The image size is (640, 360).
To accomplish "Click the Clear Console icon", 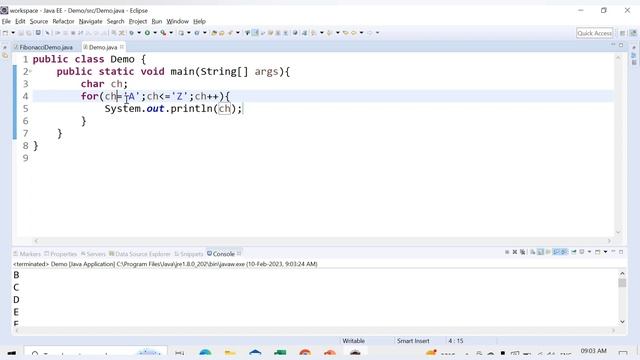I will point(533,252).
